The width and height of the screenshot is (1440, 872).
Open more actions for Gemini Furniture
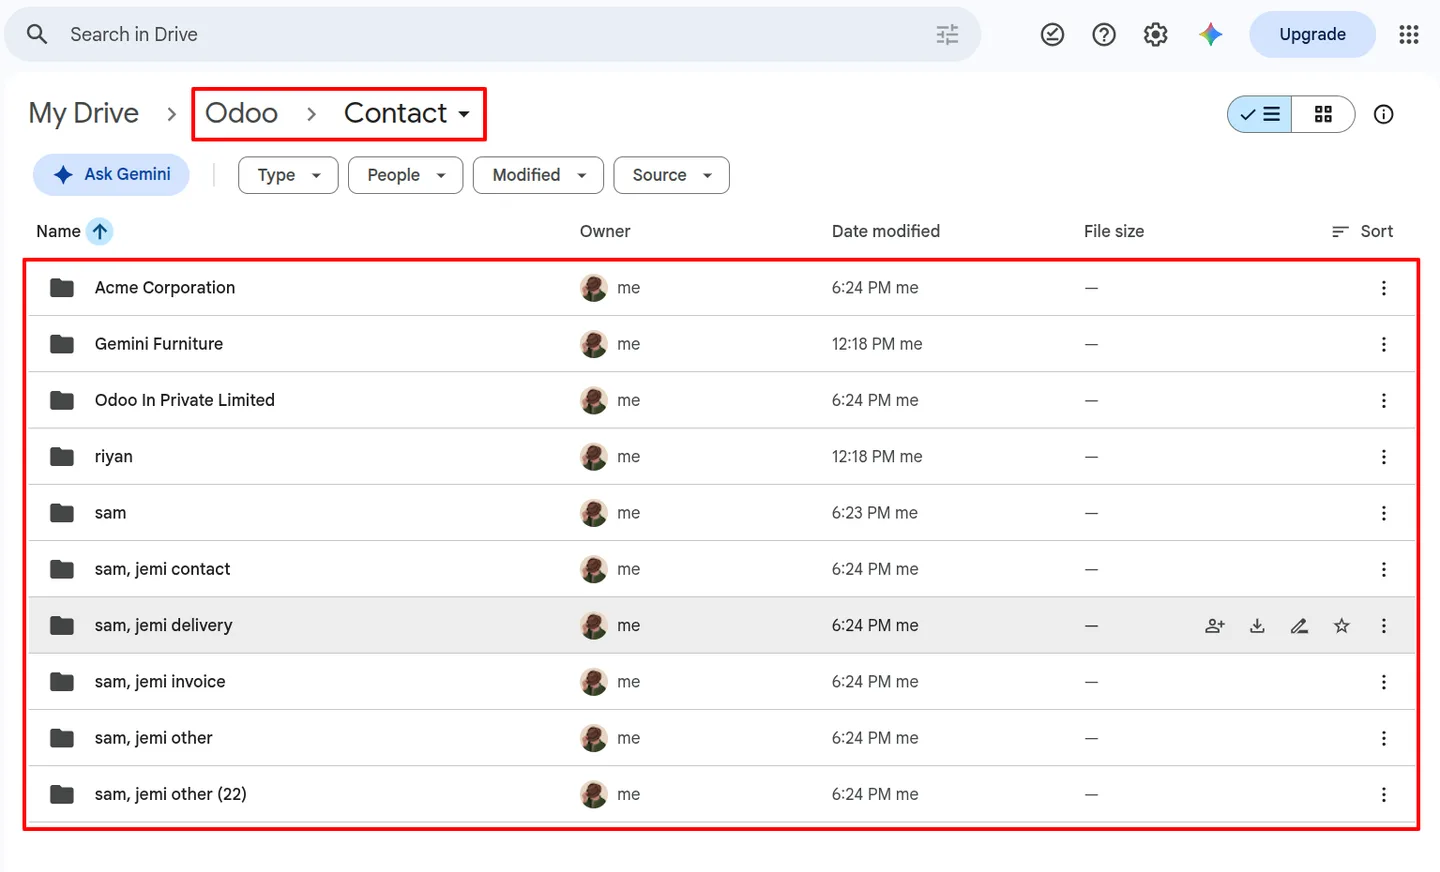coord(1384,344)
